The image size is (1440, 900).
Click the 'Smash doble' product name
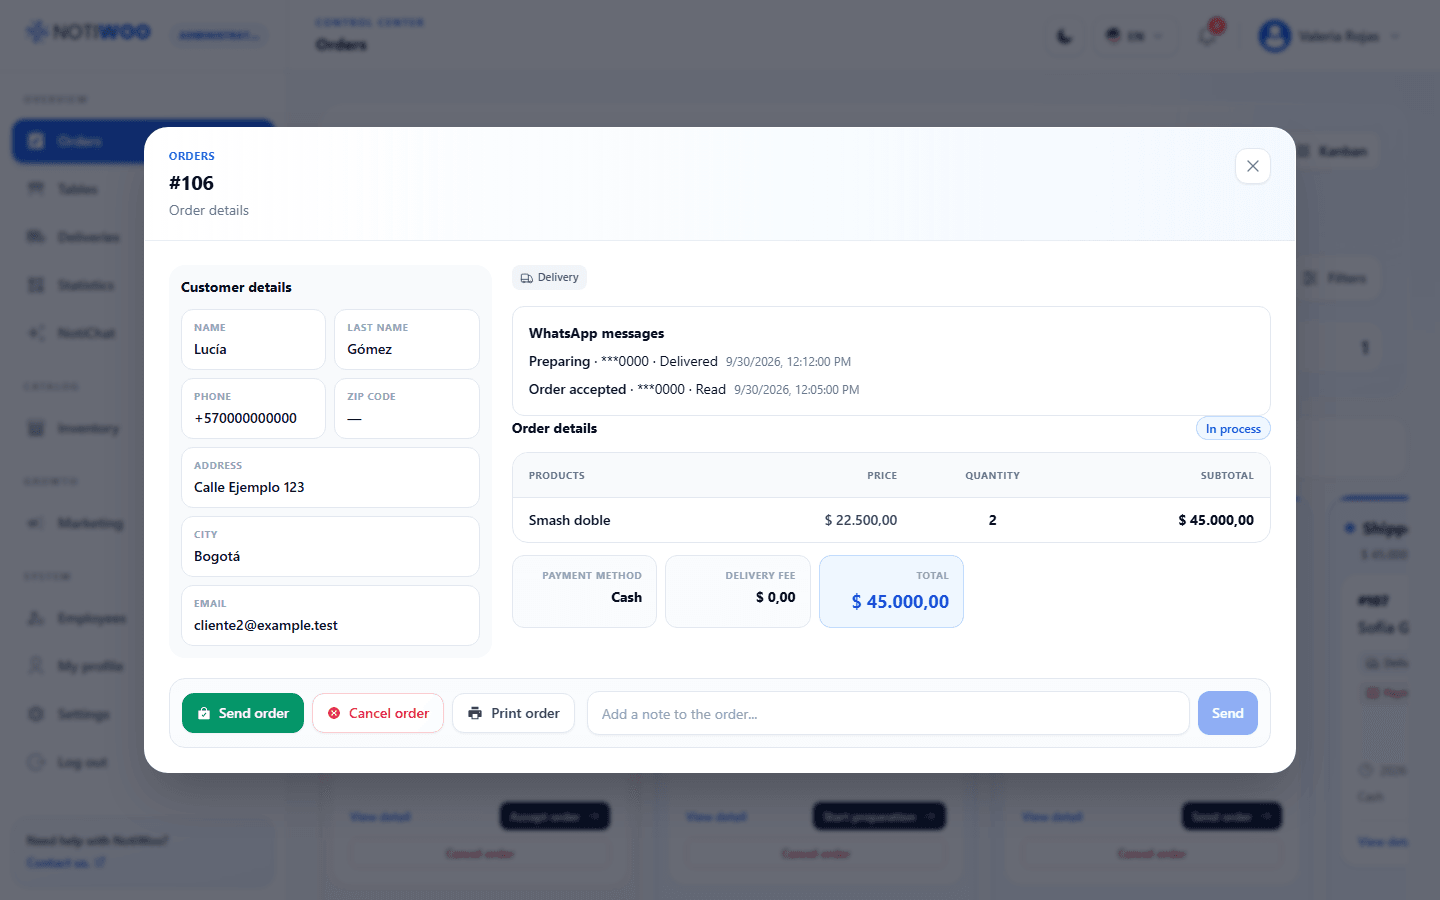tap(570, 520)
